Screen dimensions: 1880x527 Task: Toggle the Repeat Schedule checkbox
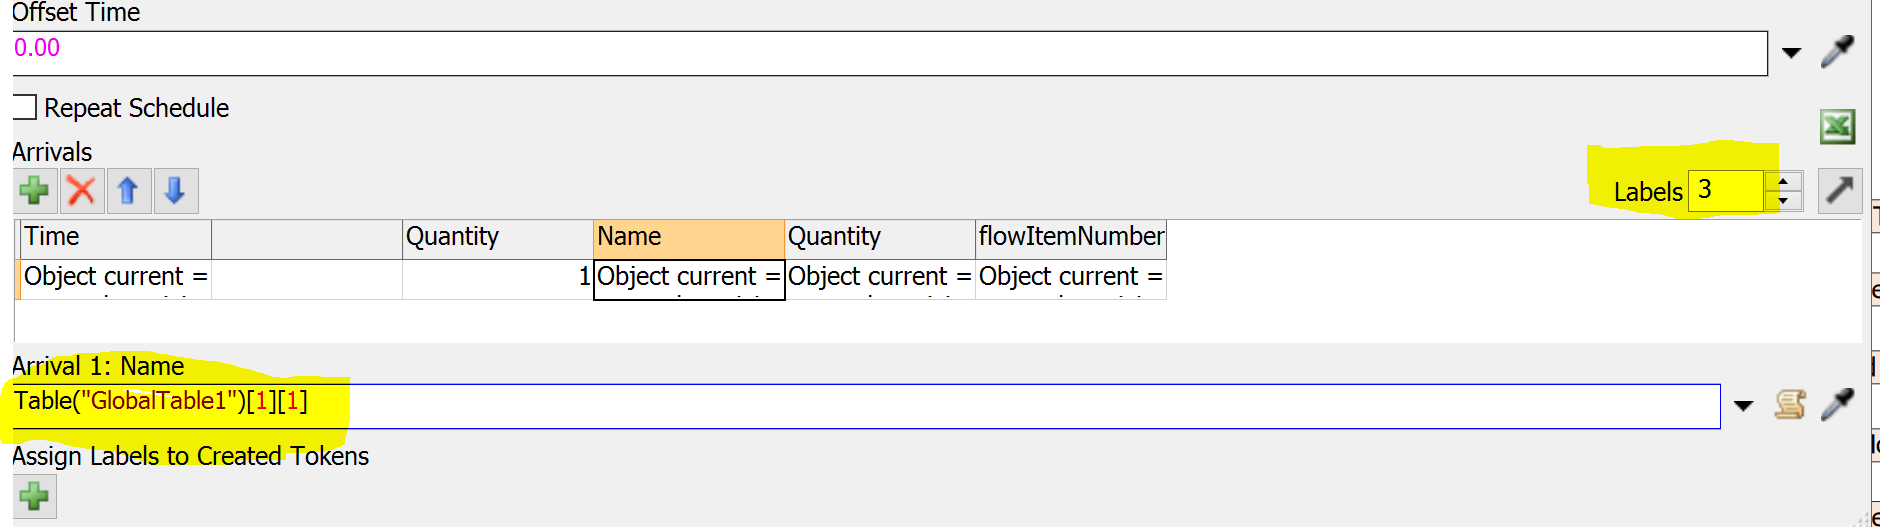(x=25, y=107)
